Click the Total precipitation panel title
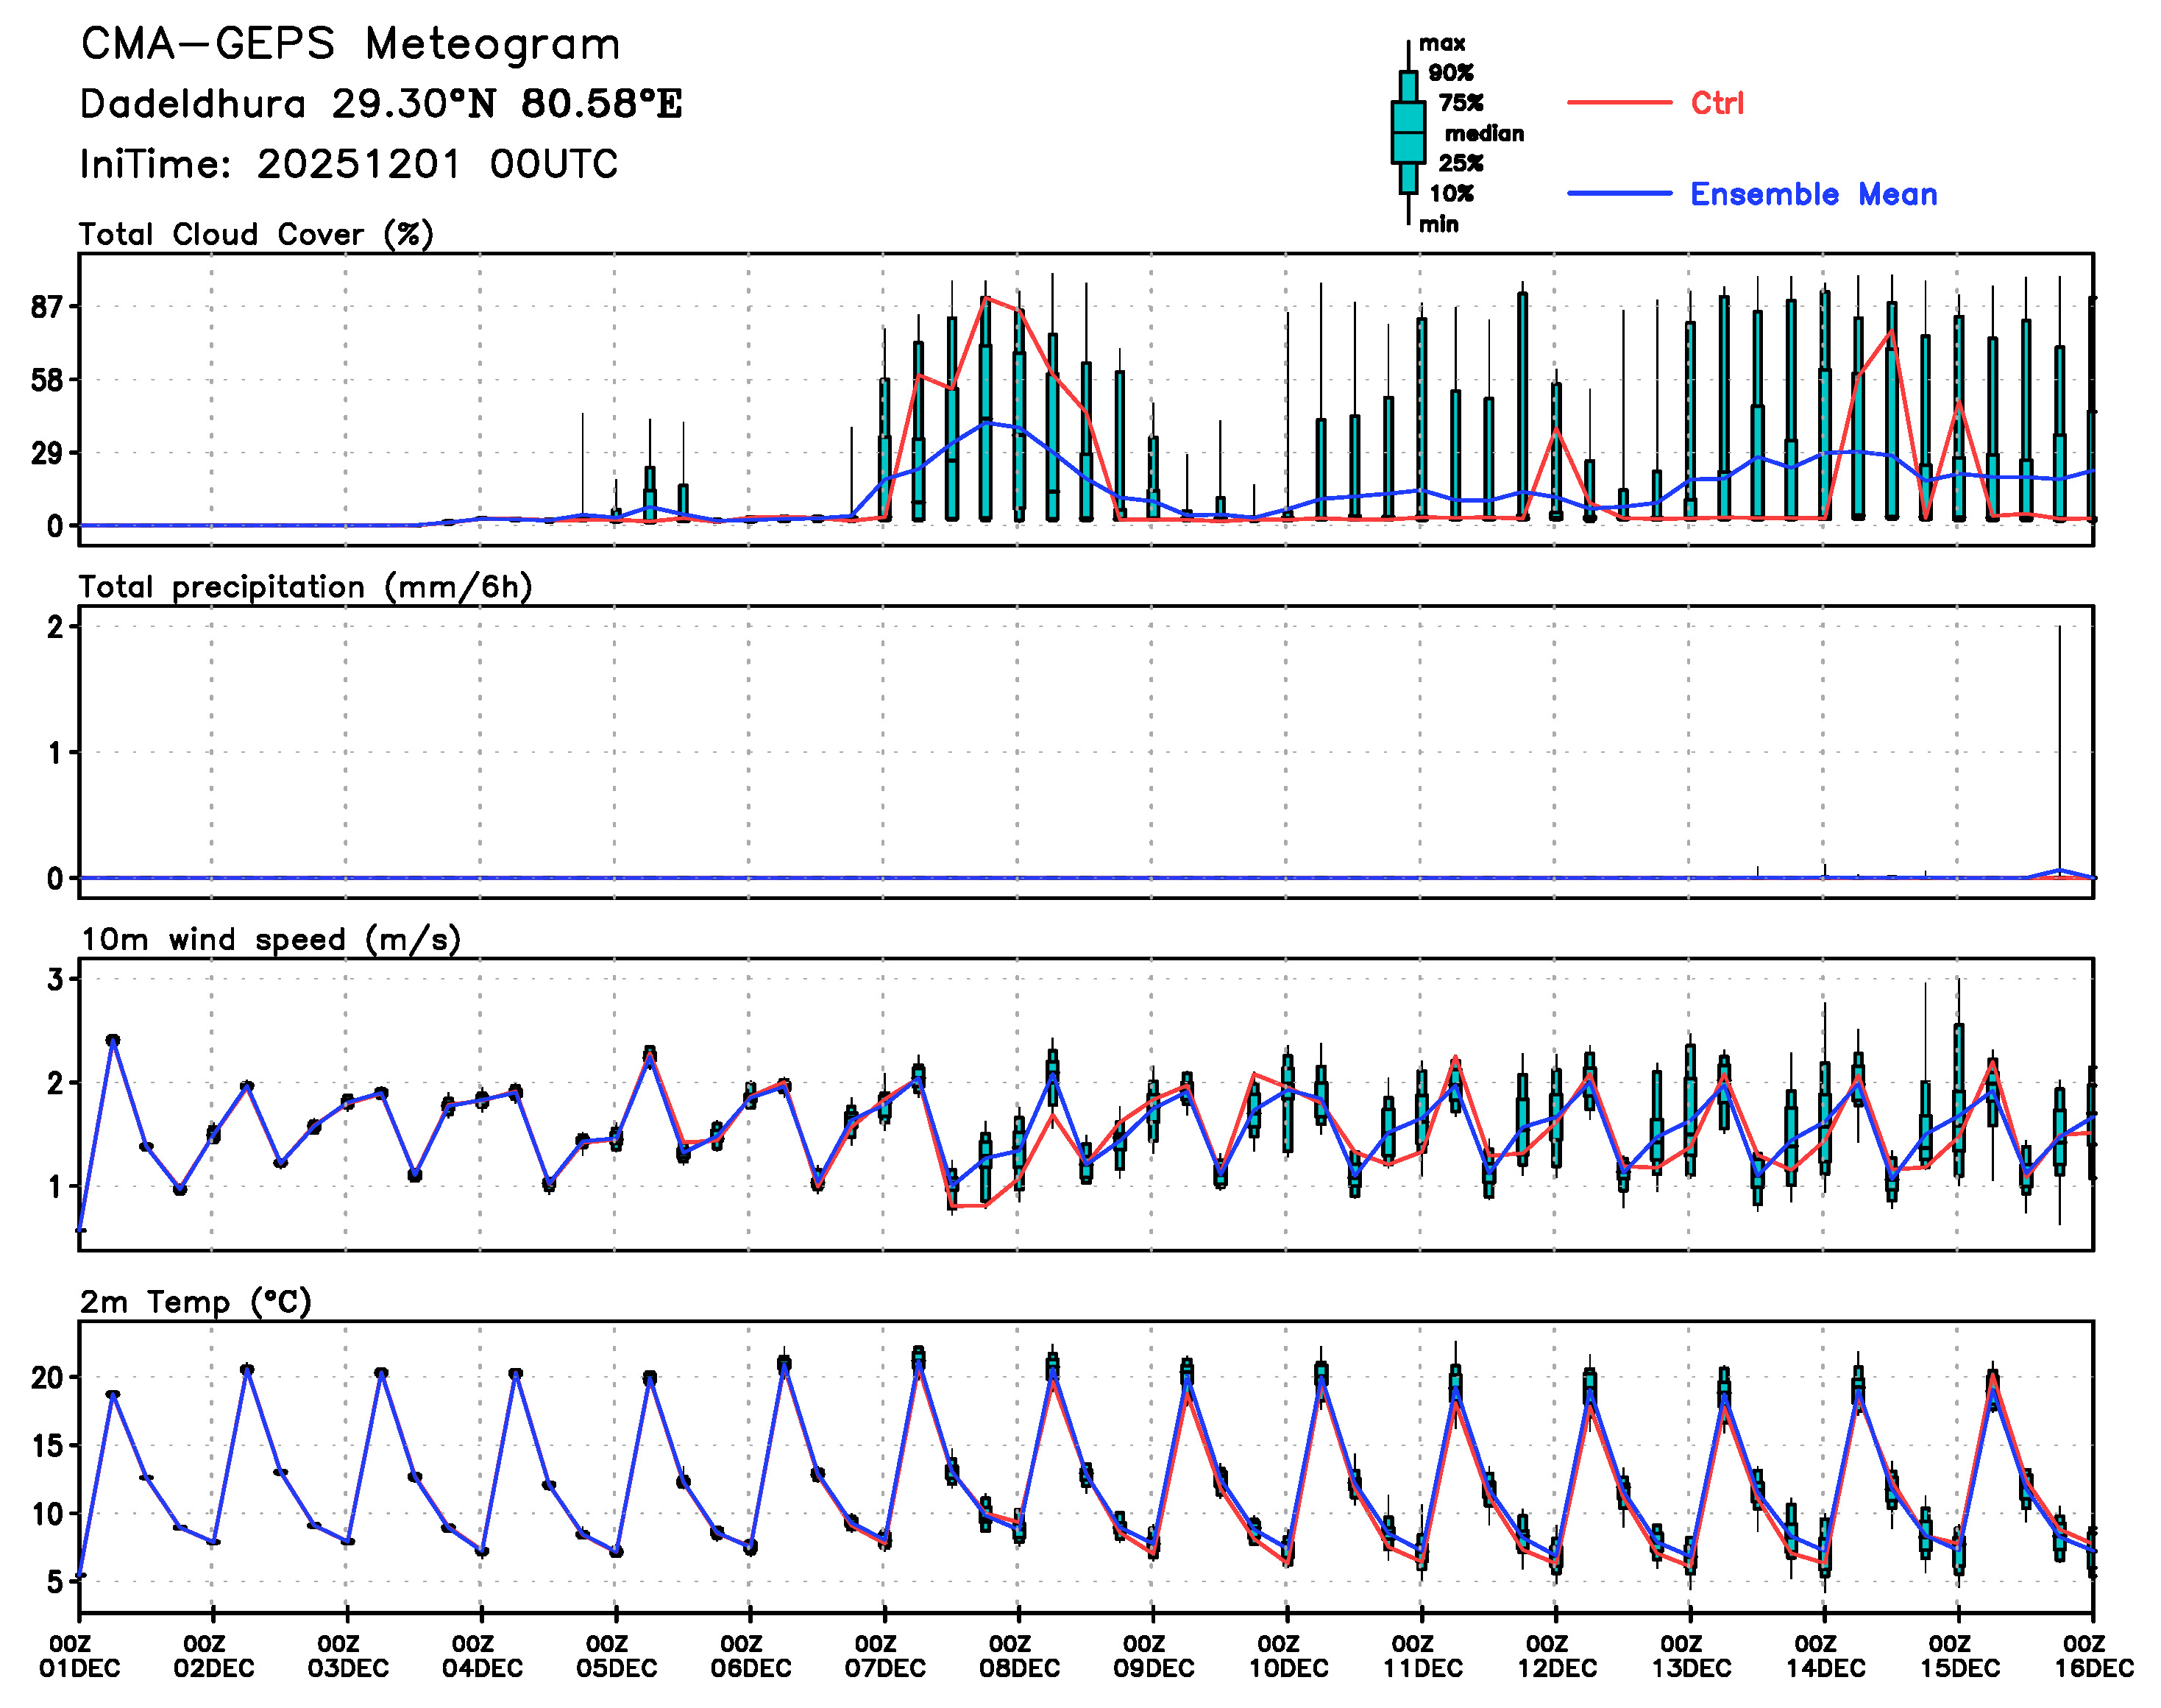The height and width of the screenshot is (1708, 2161). [305, 587]
